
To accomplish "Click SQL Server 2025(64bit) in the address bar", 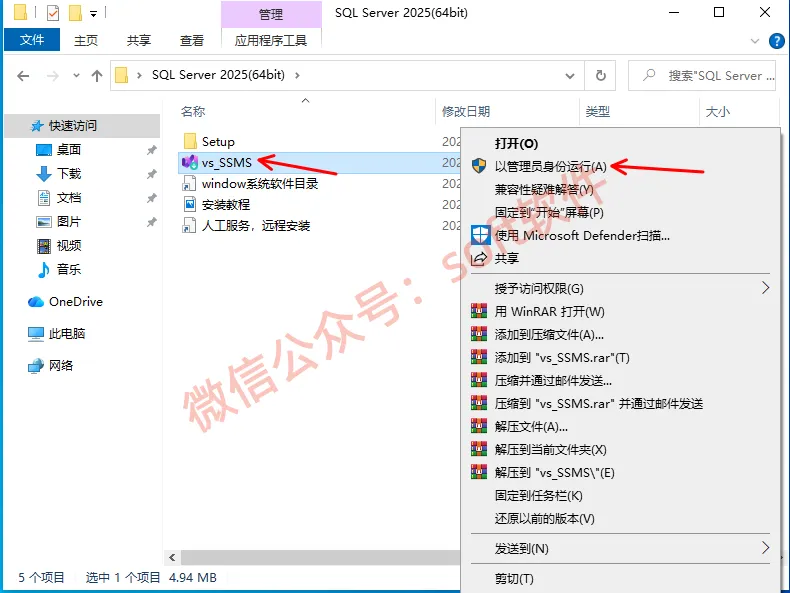I will [x=218, y=75].
